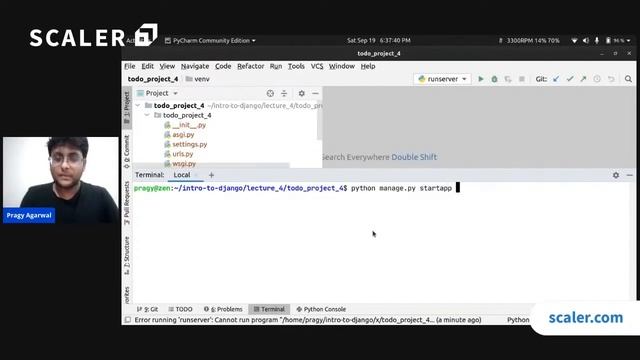The width and height of the screenshot is (640, 360).
Task: Open the Project view selector dropdown
Action: [x=158, y=93]
